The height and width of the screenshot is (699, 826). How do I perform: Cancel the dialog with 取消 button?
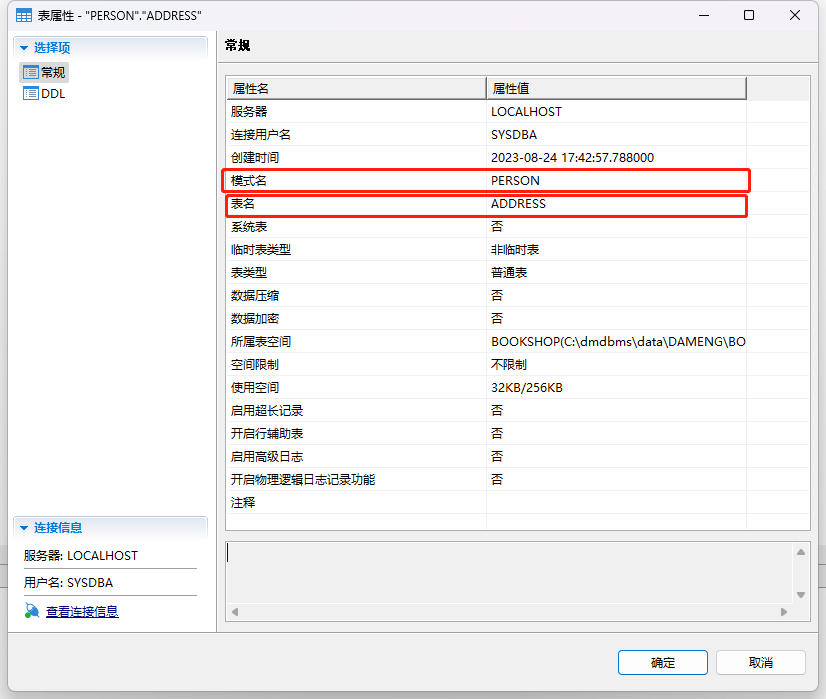761,662
